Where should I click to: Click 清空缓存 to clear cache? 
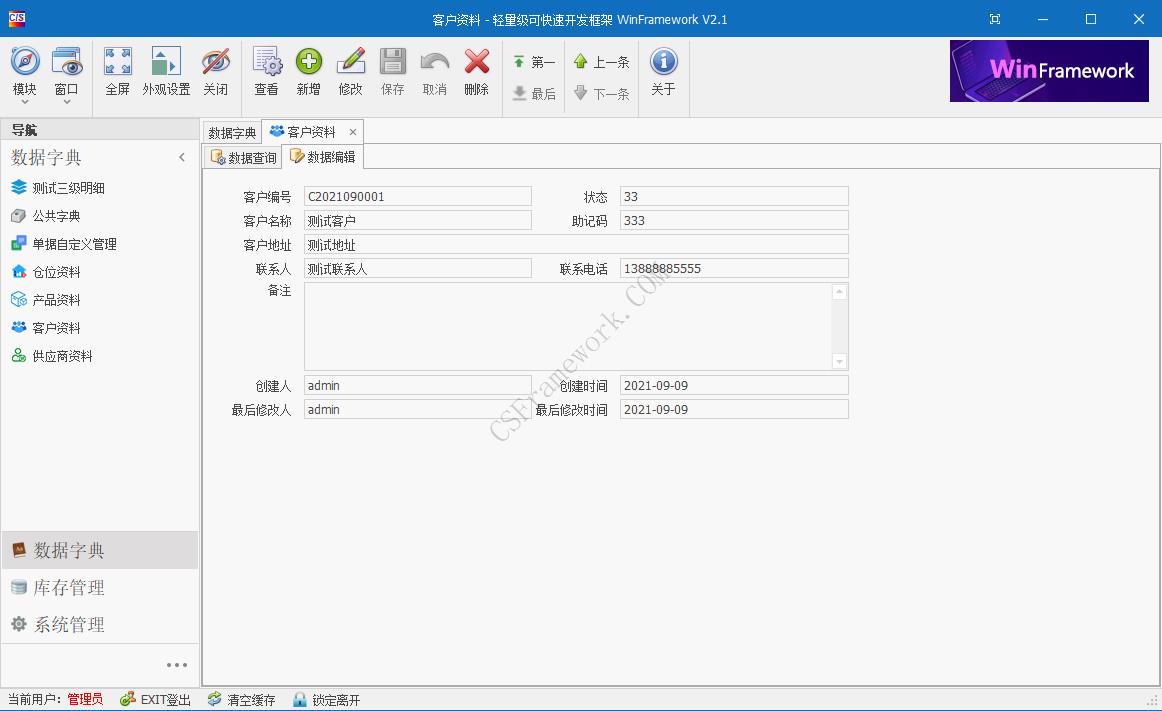(x=240, y=699)
